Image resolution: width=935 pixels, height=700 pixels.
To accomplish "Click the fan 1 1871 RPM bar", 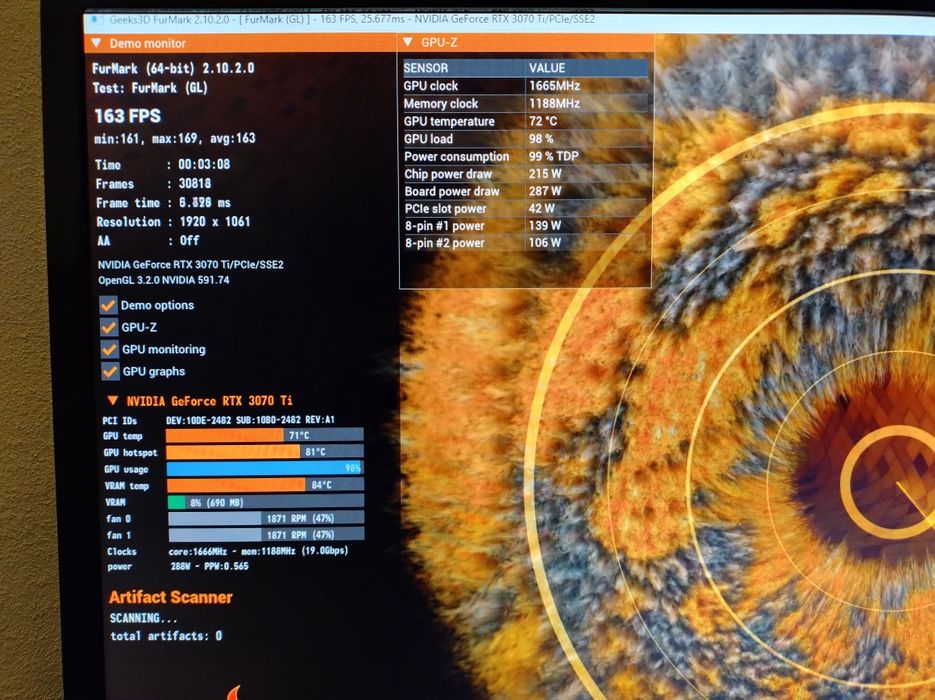I will [266, 535].
